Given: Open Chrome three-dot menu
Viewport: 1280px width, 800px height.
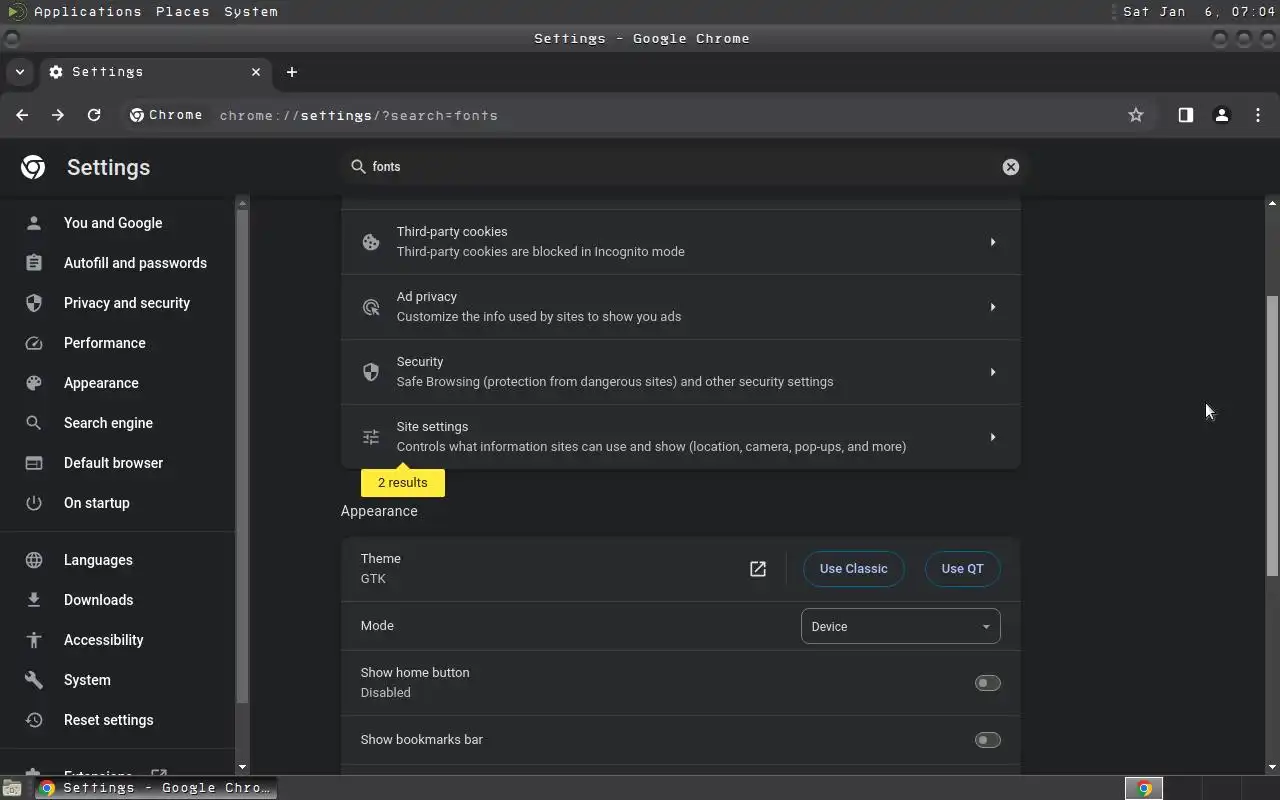Looking at the screenshot, I should pyautogui.click(x=1258, y=115).
